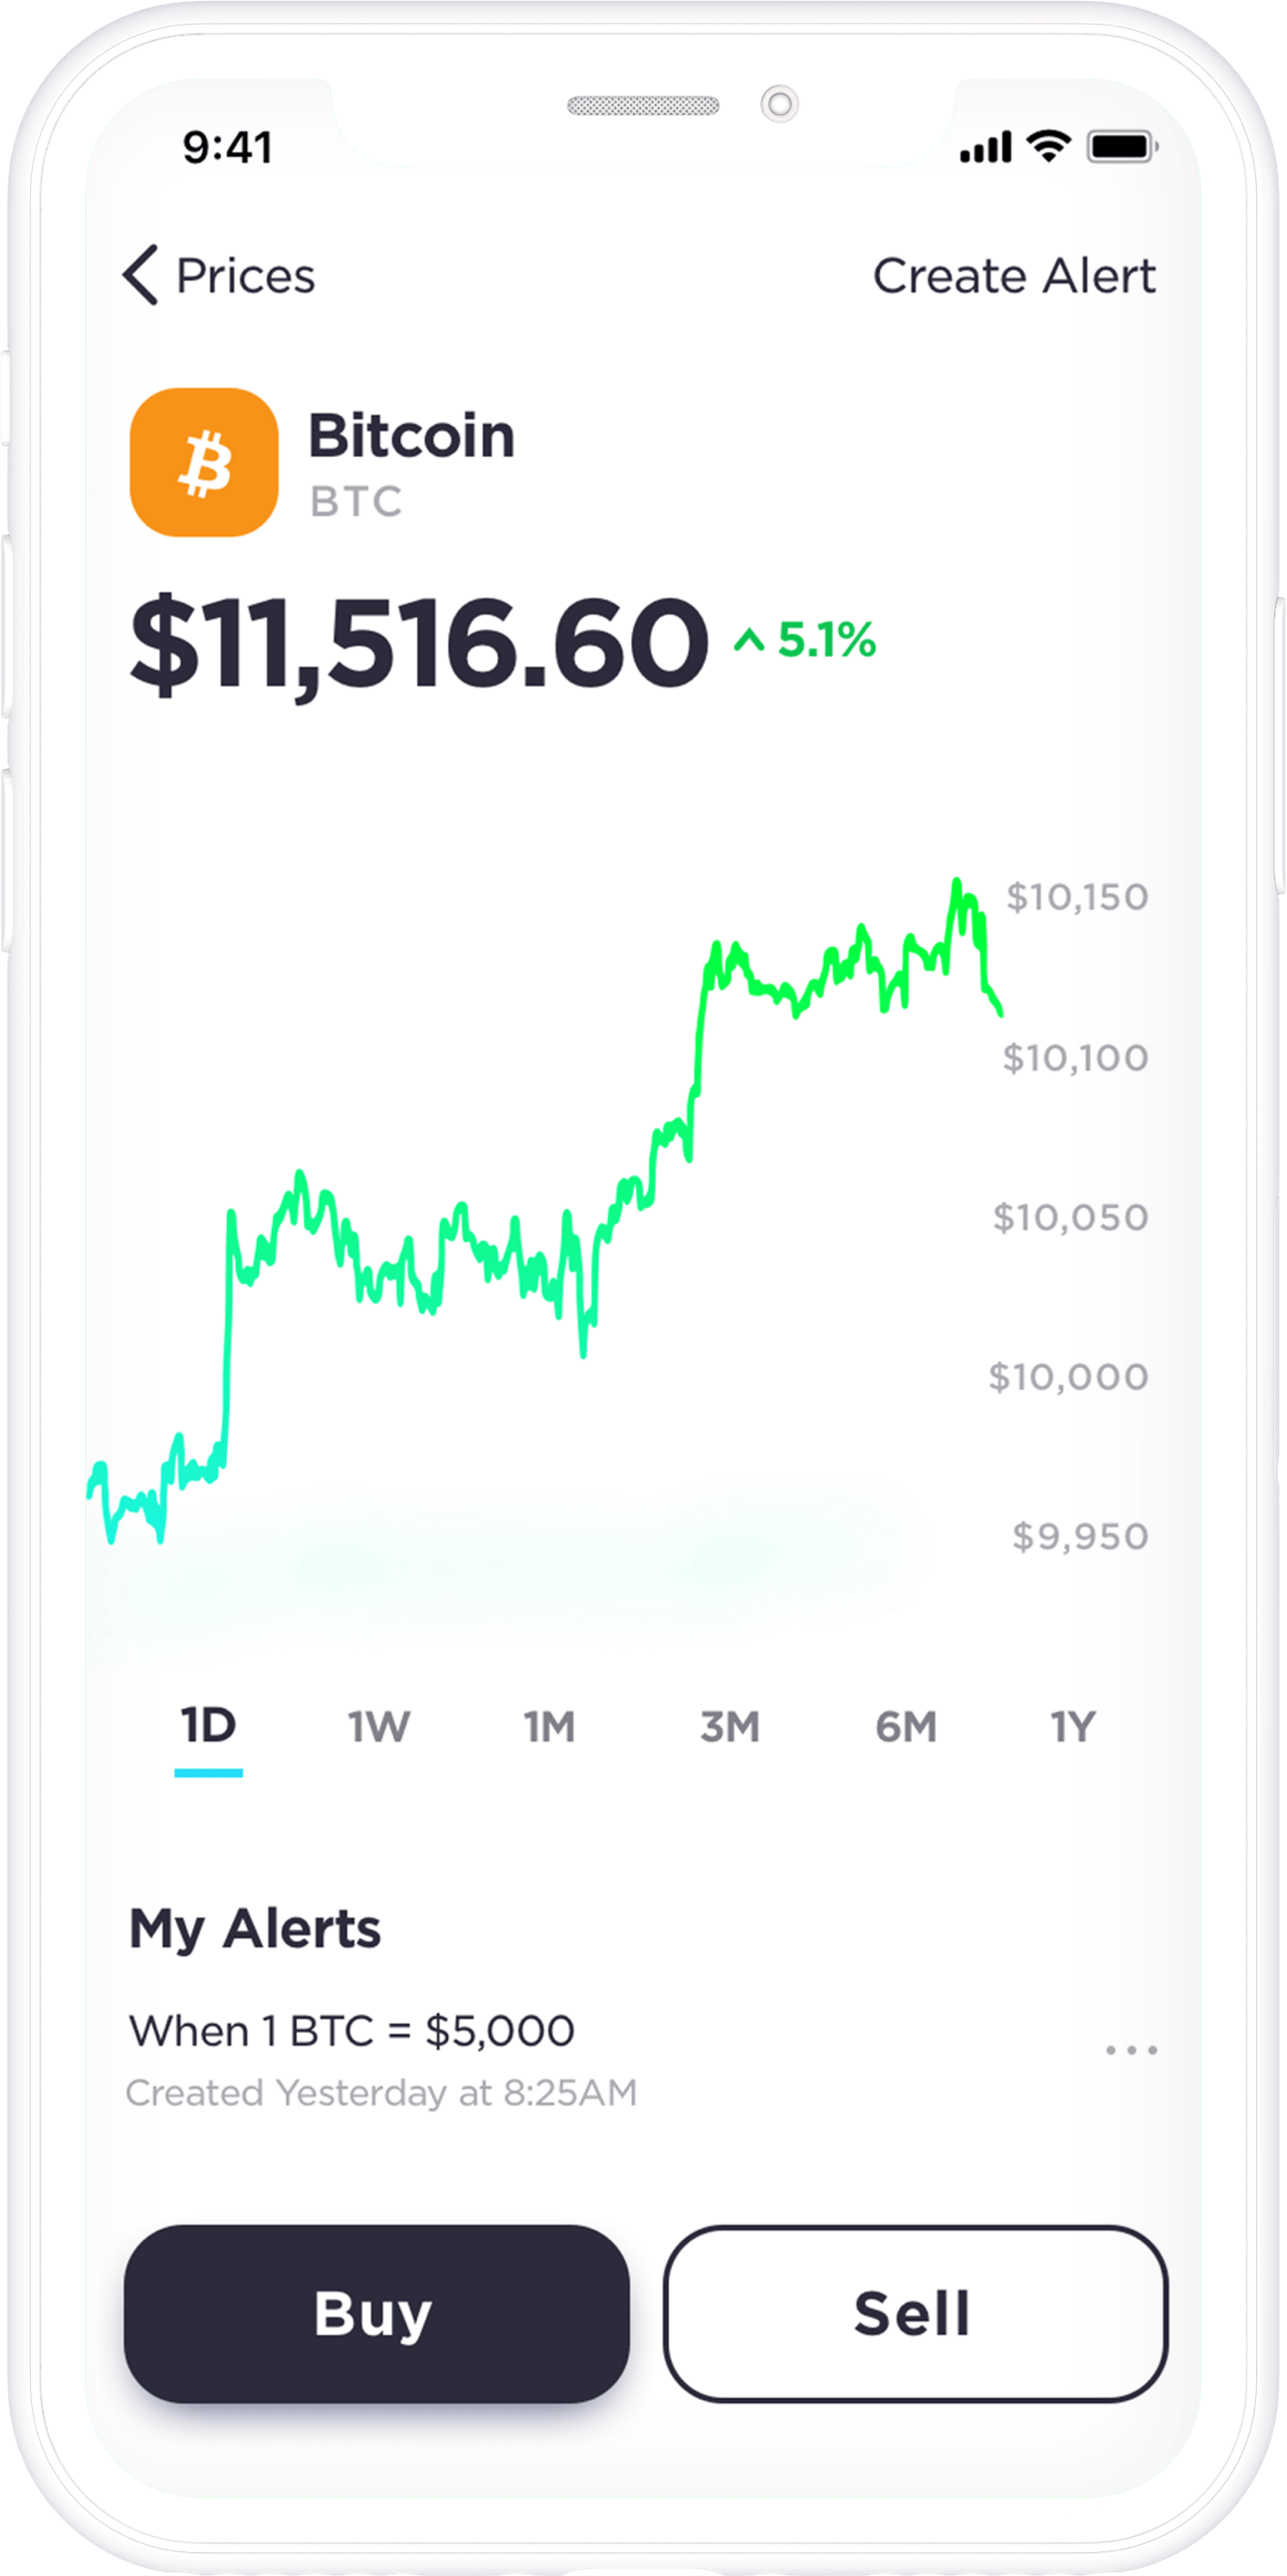1287x2576 pixels.
Task: Show the 3M price chart
Action: pos(730,1727)
